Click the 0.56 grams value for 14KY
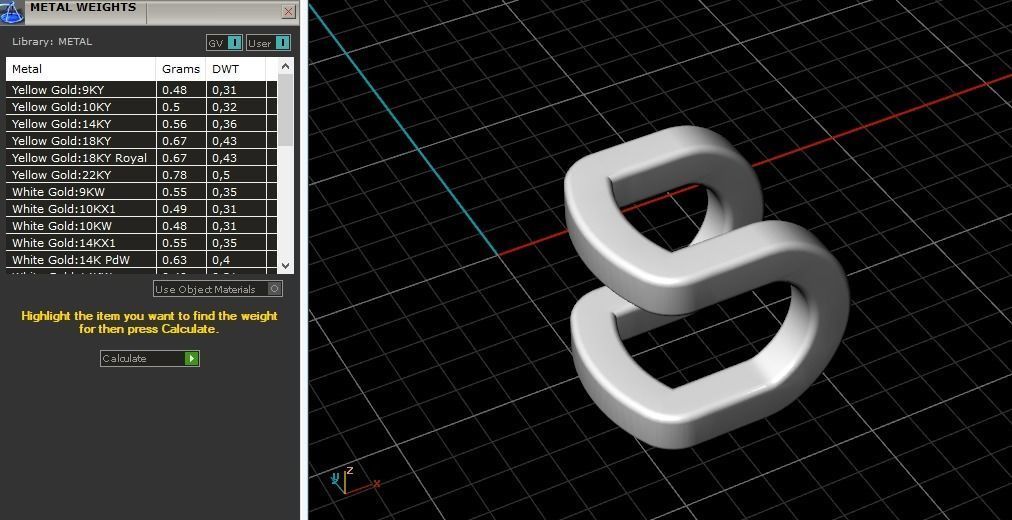Viewport: 1012px width, 520px height. tap(174, 124)
